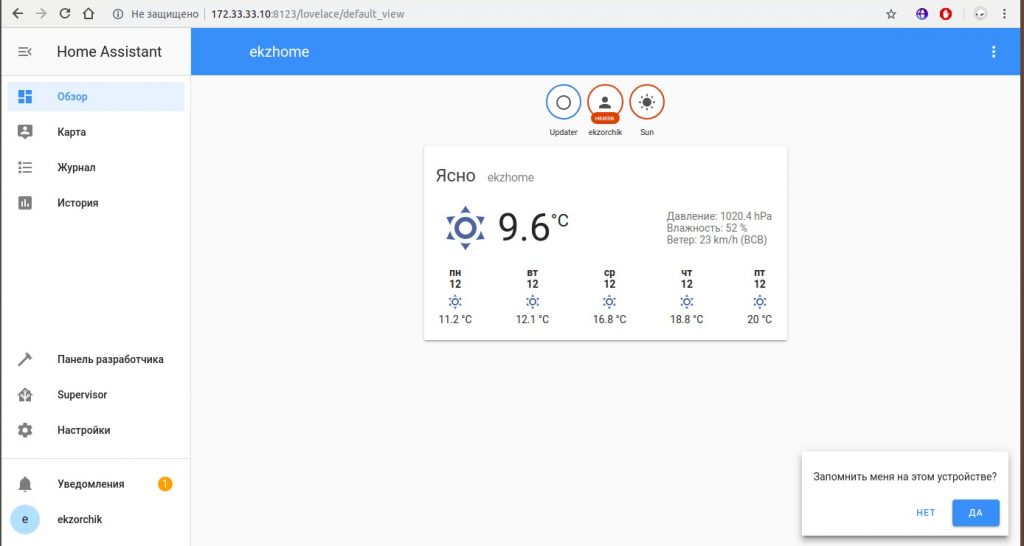The width and height of the screenshot is (1024, 546).
Task: Click the Supervisor icon in sidebar
Action: (x=25, y=395)
